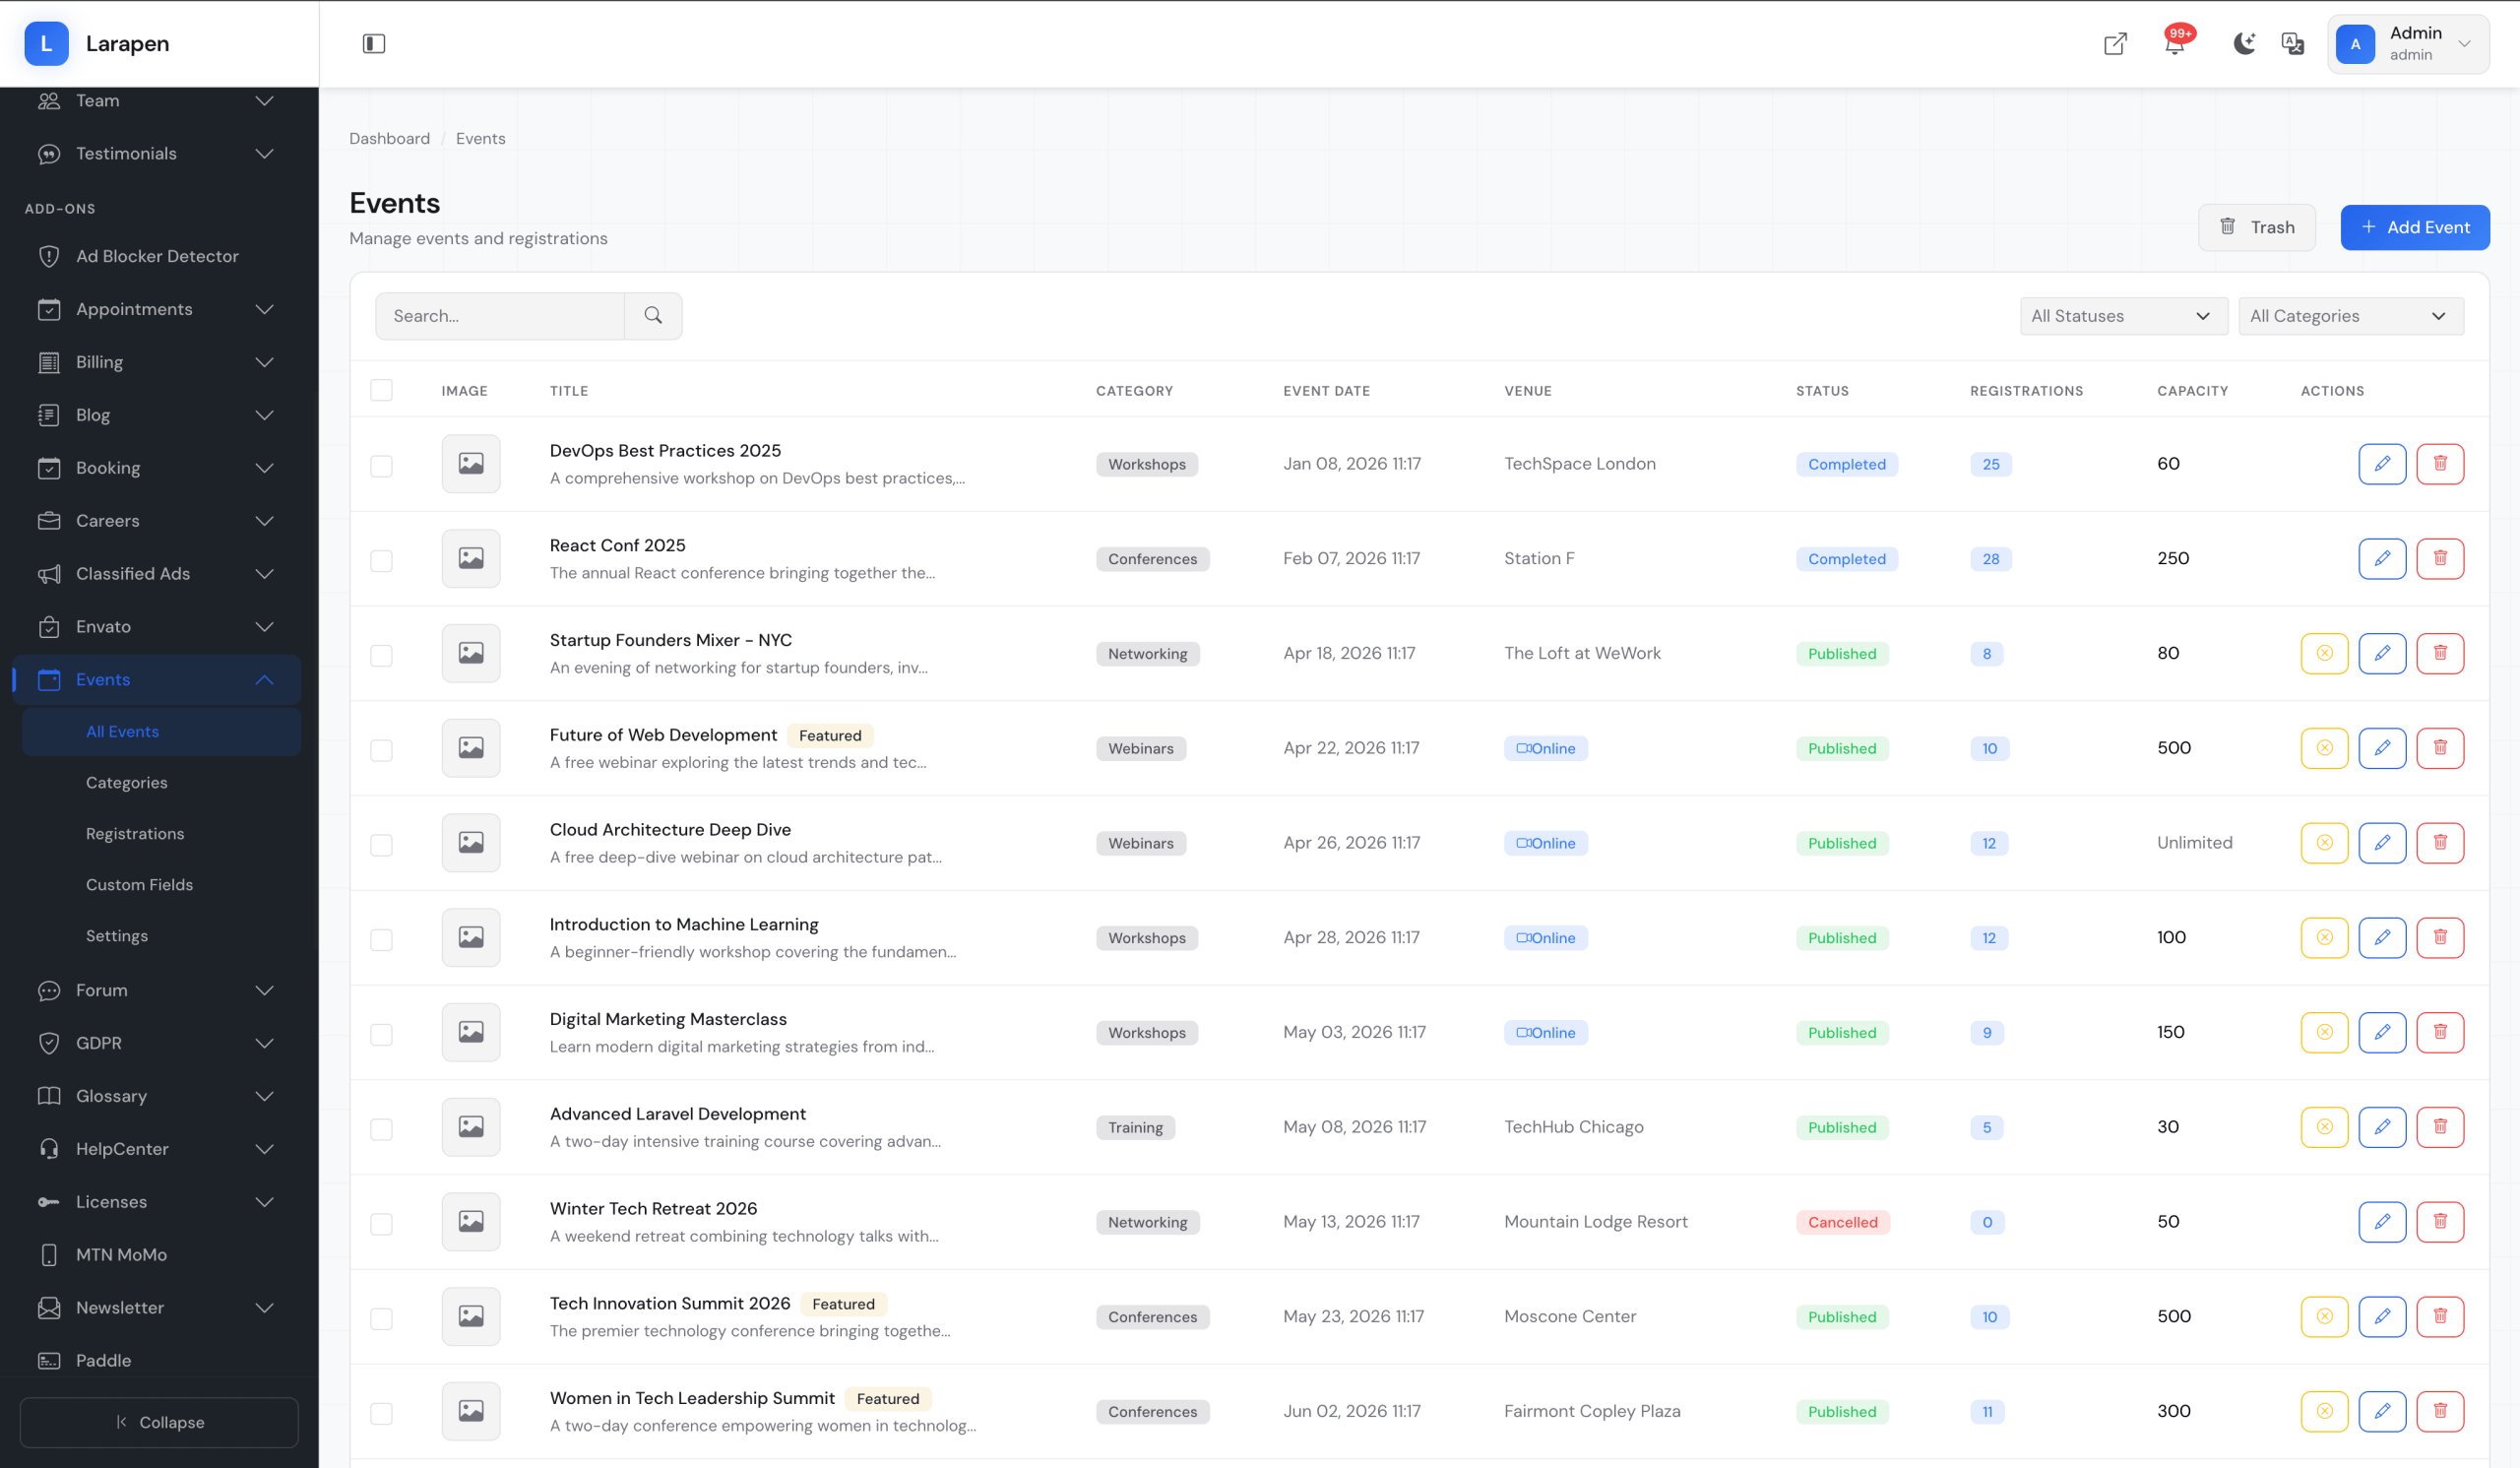Tick the Cloud Architecture Deep Dive checkbox
The image size is (2520, 1468).
(381, 844)
